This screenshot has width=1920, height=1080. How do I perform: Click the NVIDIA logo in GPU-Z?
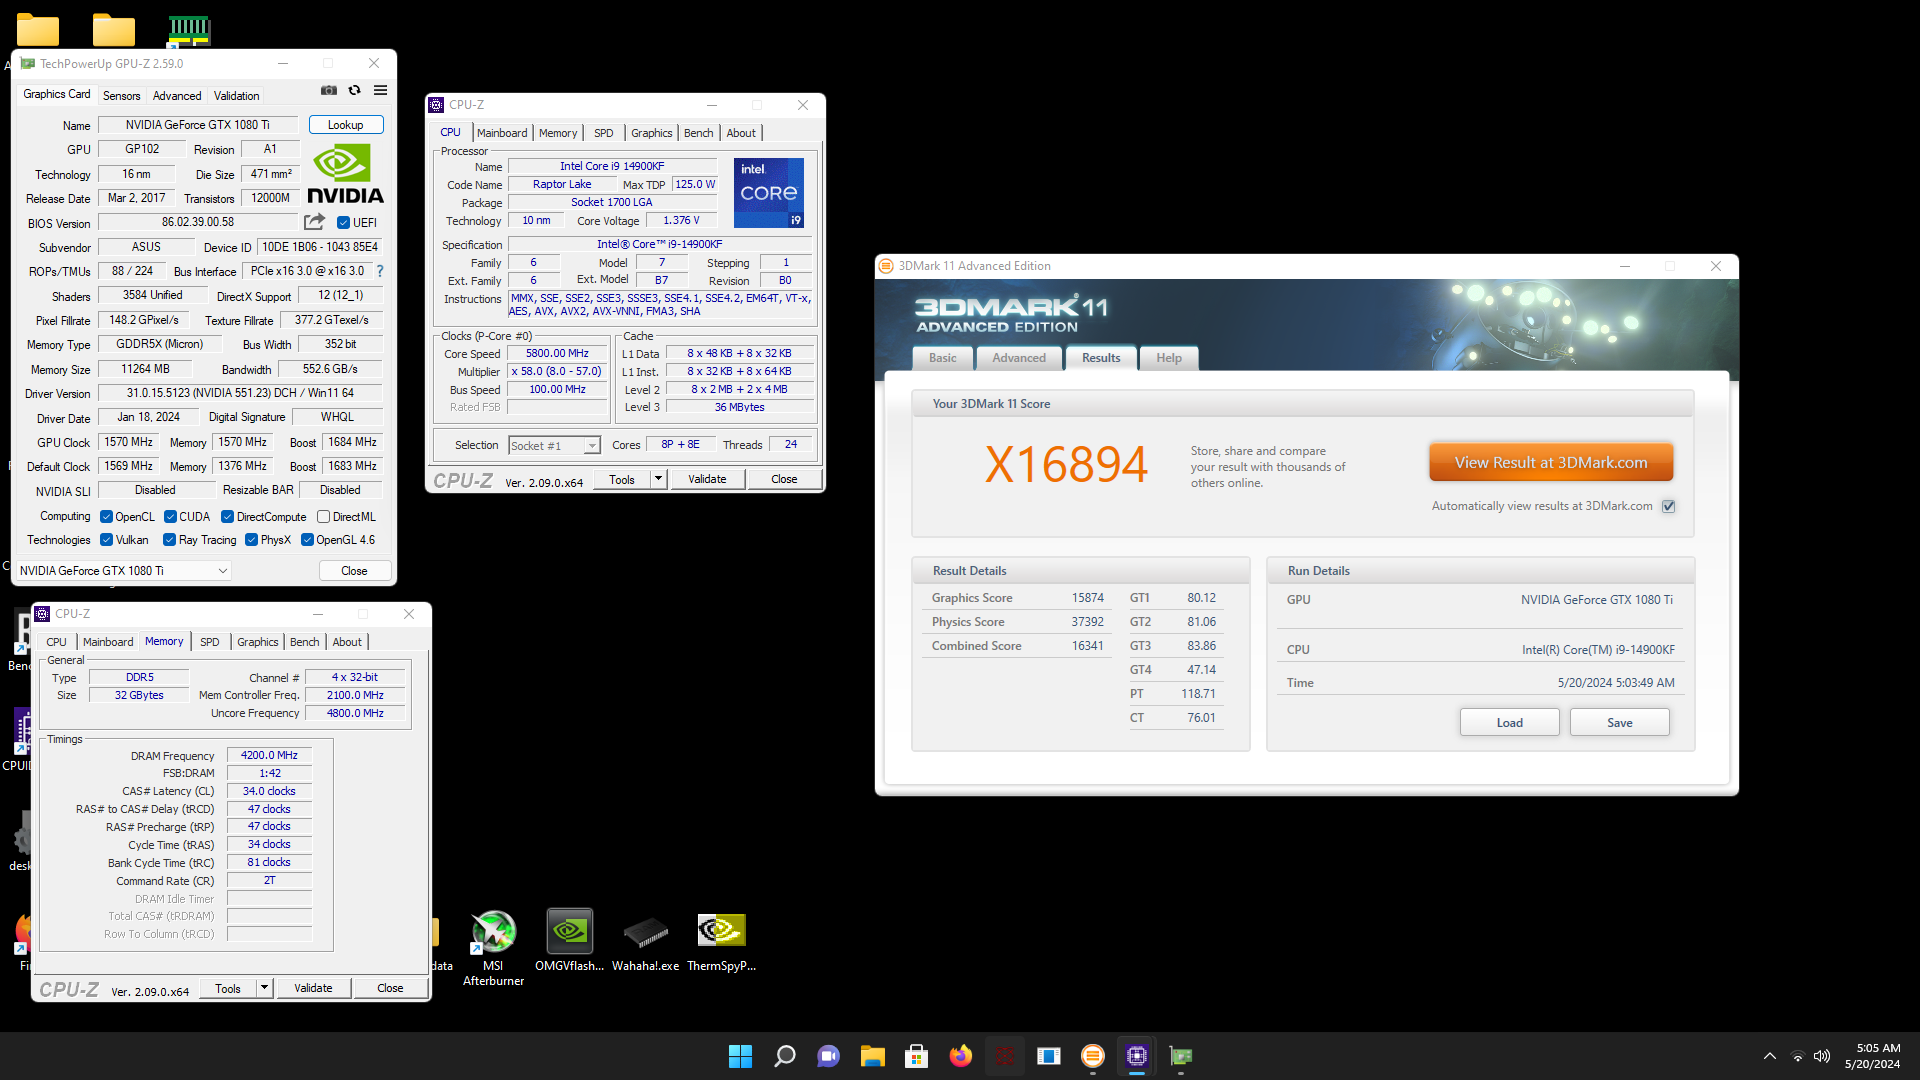coord(345,175)
